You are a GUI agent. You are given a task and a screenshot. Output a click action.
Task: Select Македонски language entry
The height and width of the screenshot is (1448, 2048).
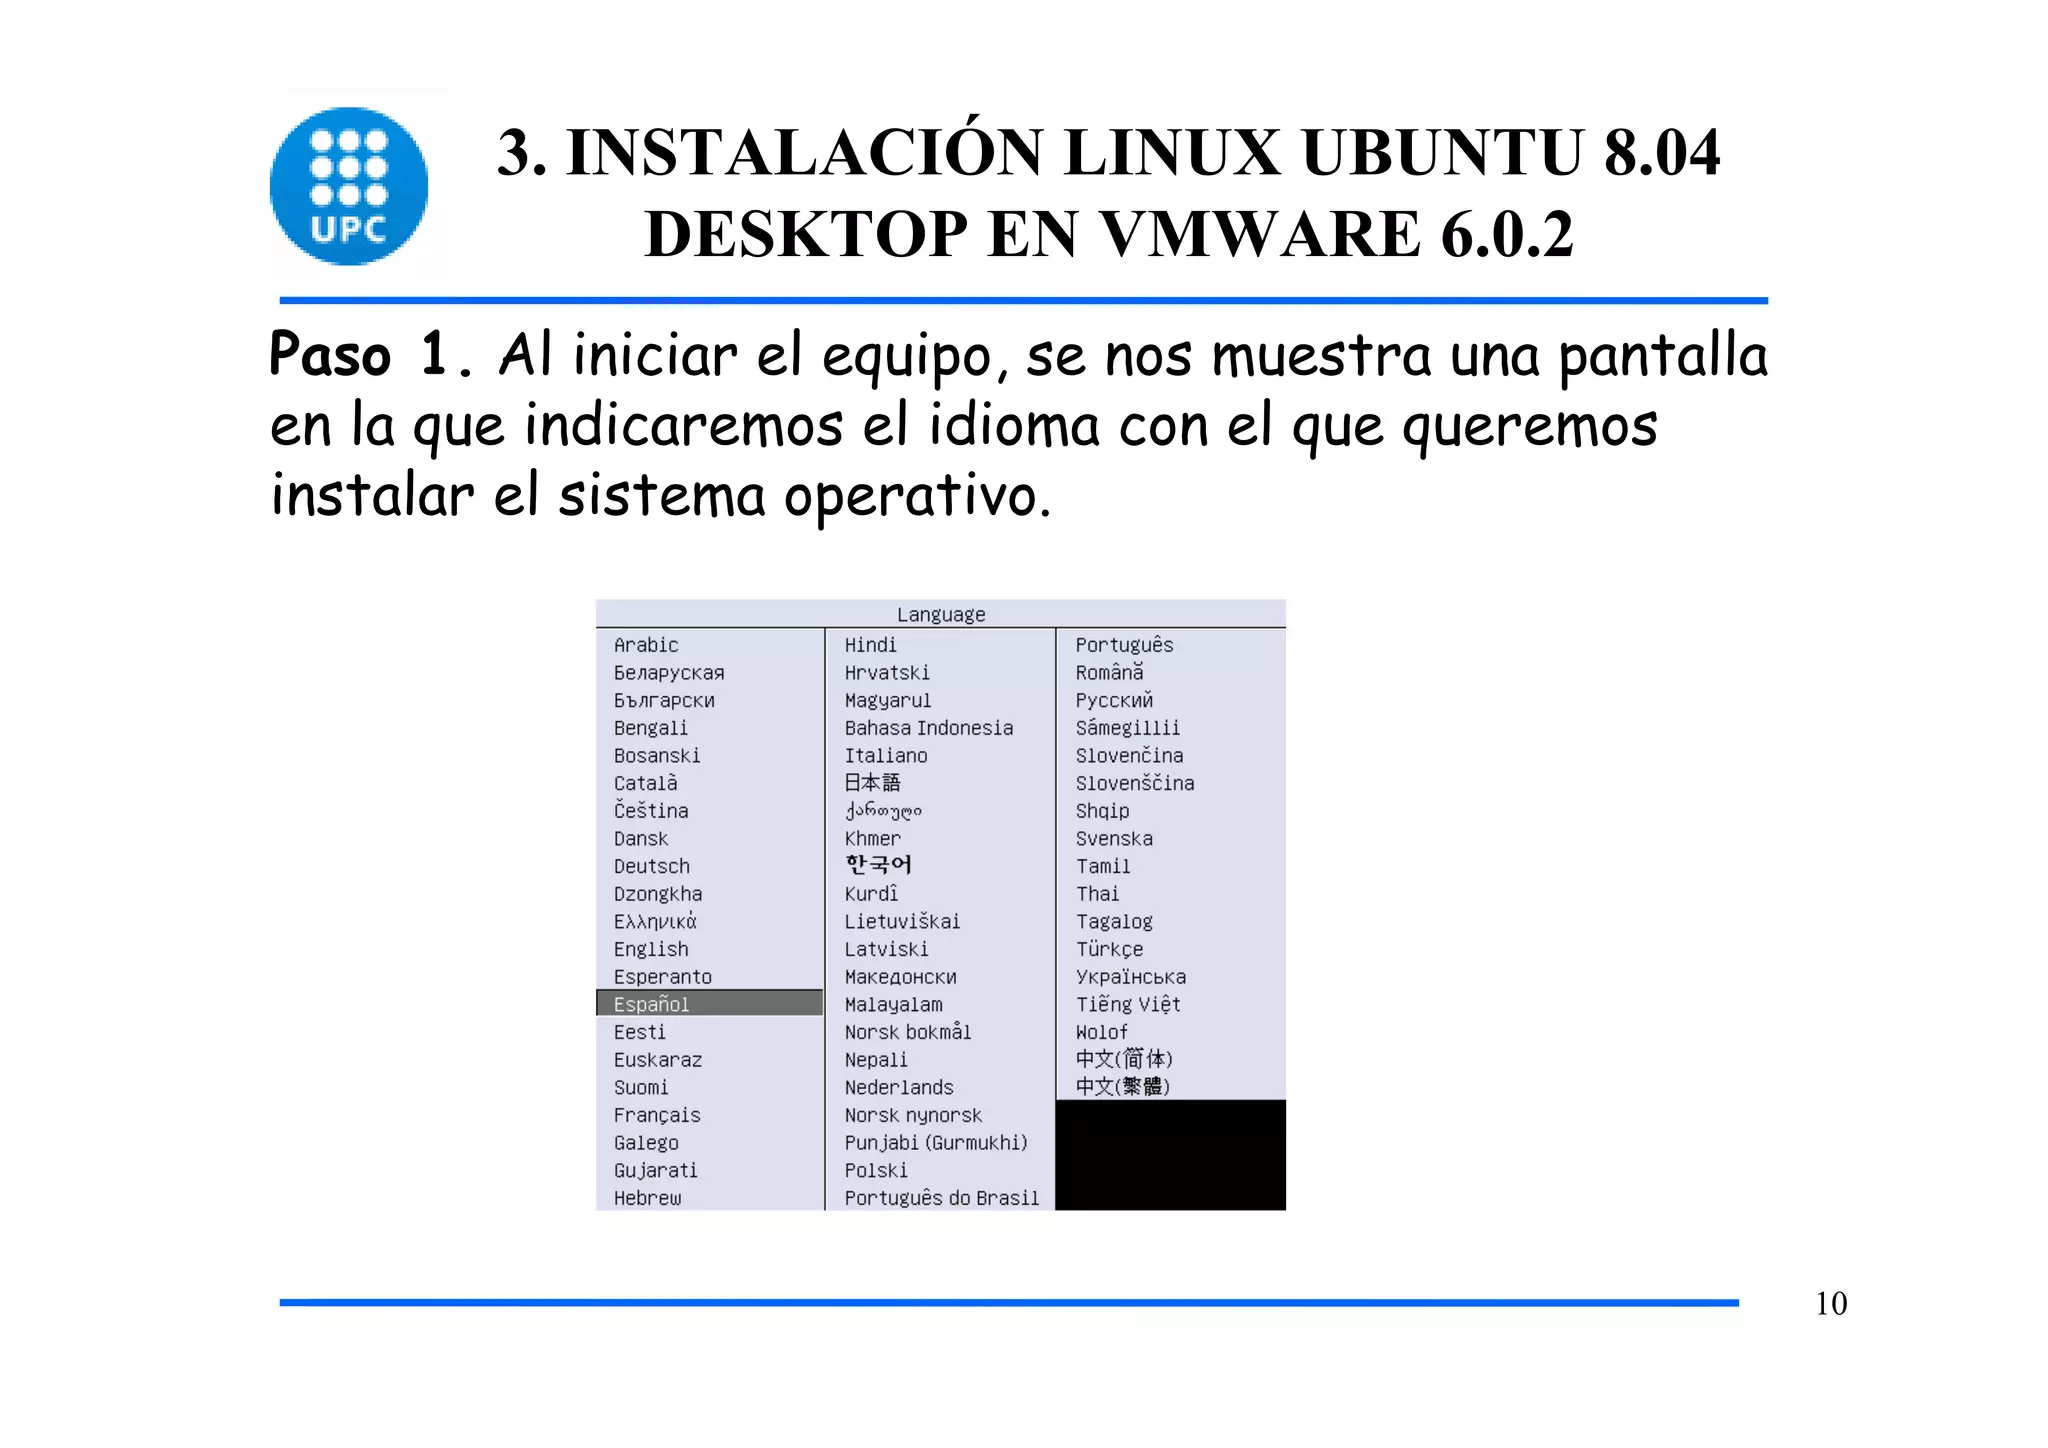click(900, 977)
